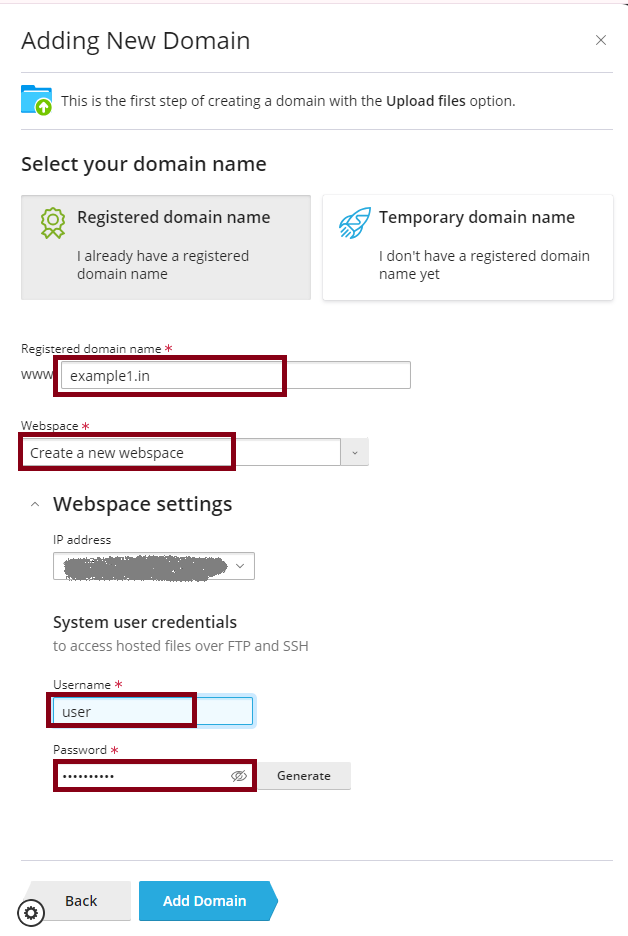Close the Adding New Domain dialog

point(600,41)
